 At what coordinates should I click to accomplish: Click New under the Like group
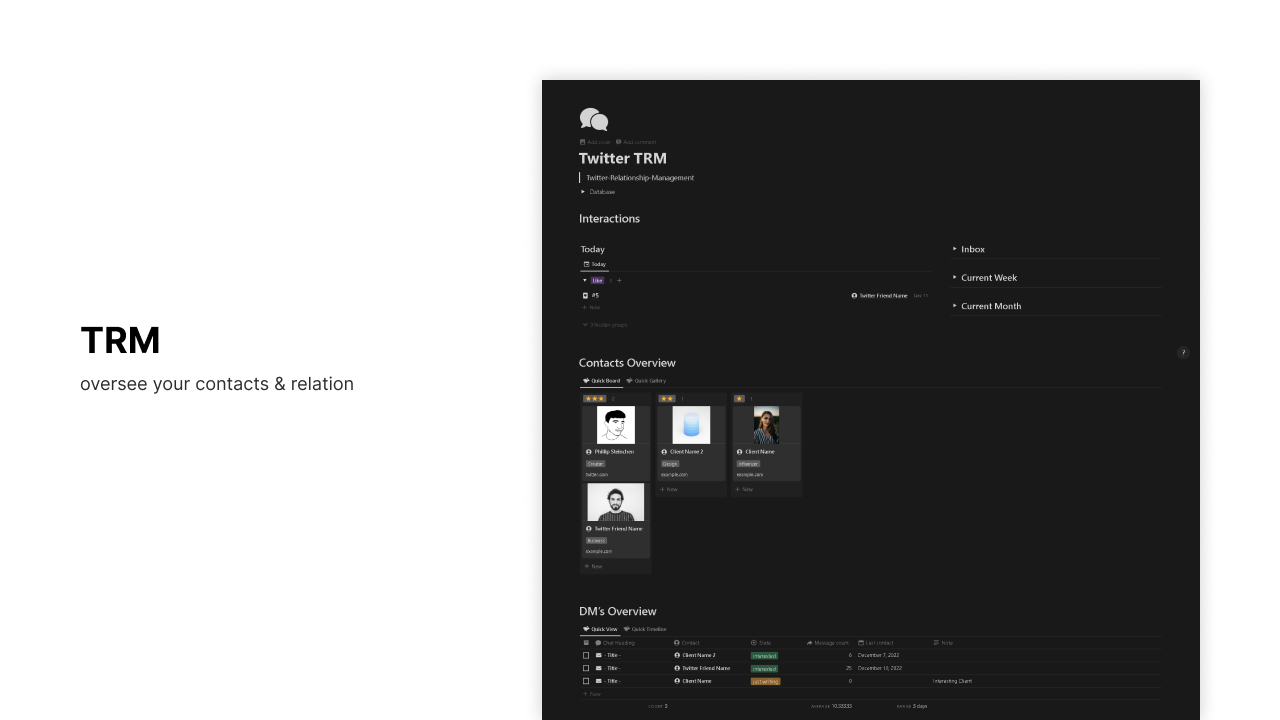click(592, 308)
